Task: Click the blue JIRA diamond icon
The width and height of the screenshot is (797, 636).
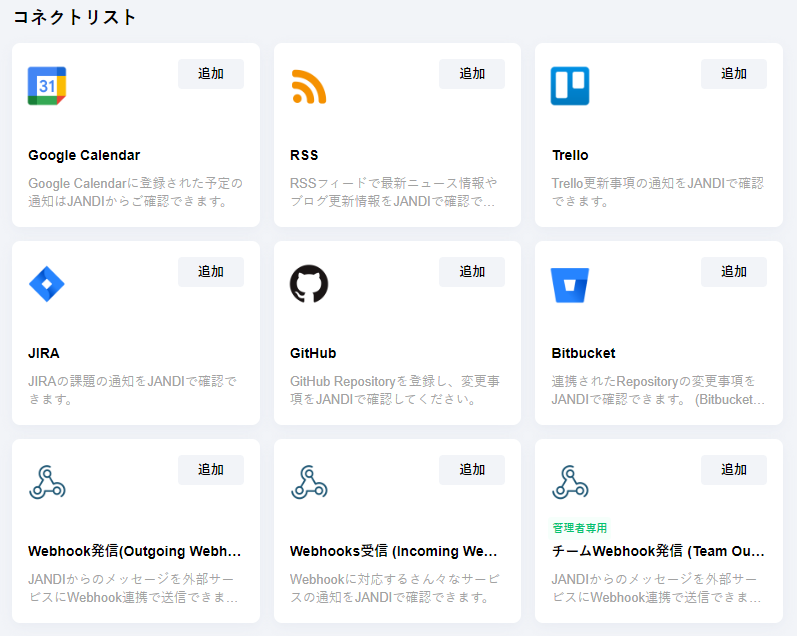Action: (47, 284)
